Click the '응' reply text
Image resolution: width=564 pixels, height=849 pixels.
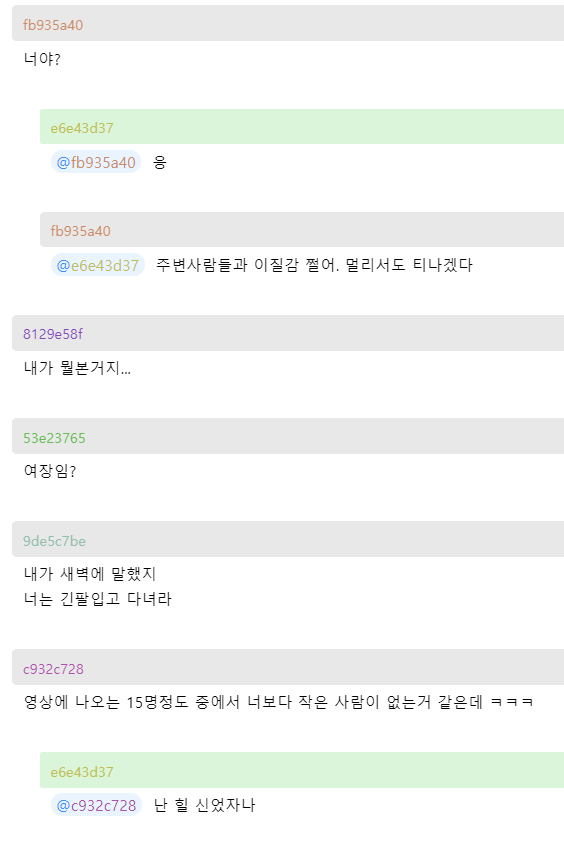click(160, 162)
